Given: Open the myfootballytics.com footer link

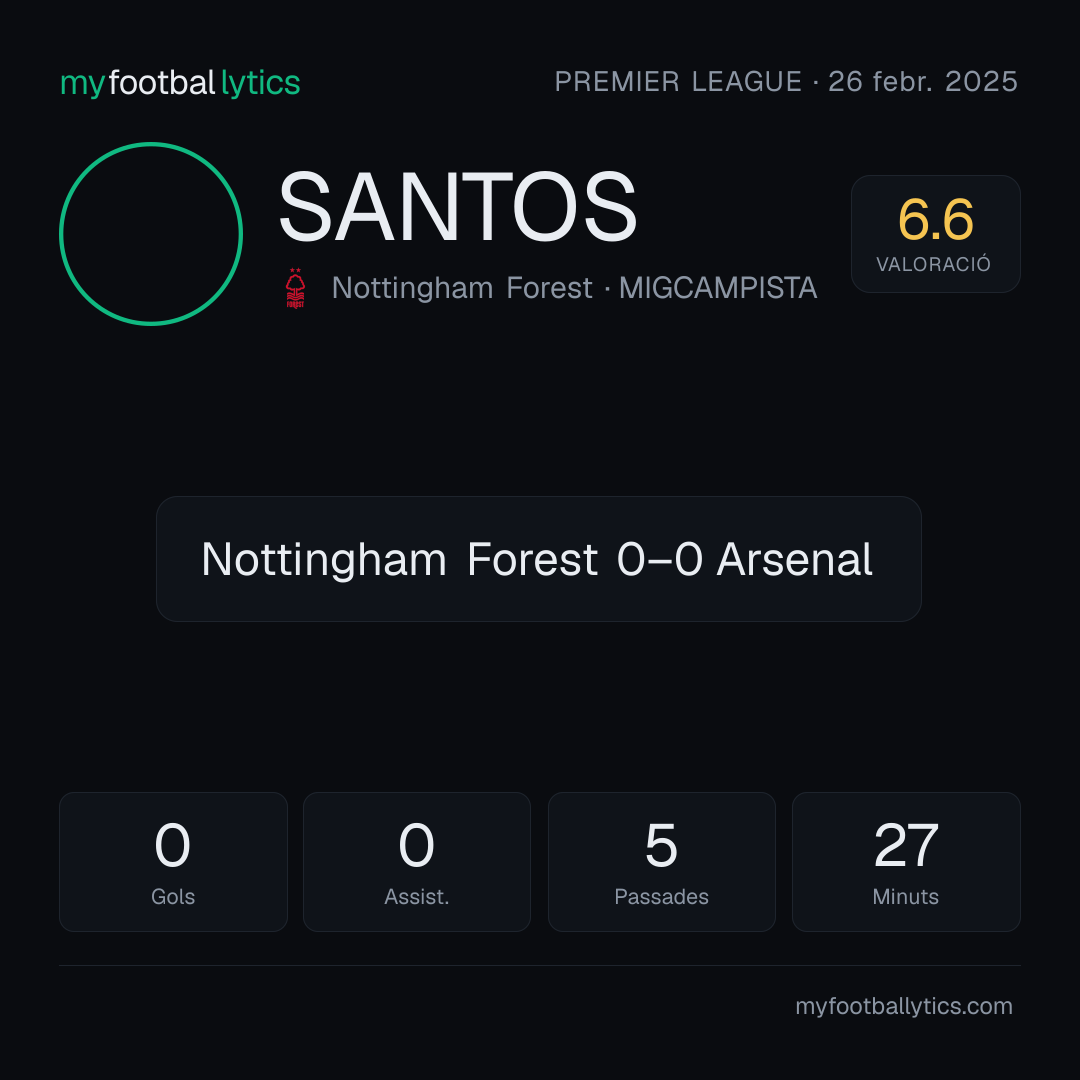Looking at the screenshot, I should click(904, 1006).
